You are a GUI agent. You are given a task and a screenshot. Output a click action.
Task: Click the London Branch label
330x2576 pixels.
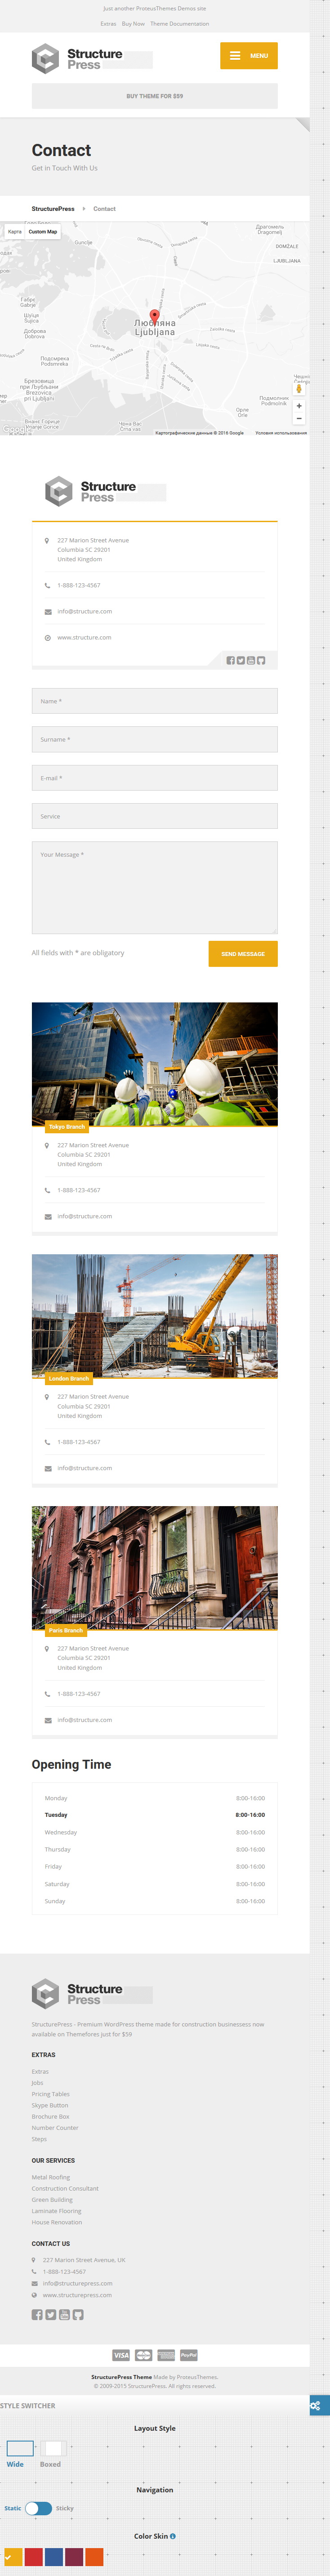(x=68, y=1378)
